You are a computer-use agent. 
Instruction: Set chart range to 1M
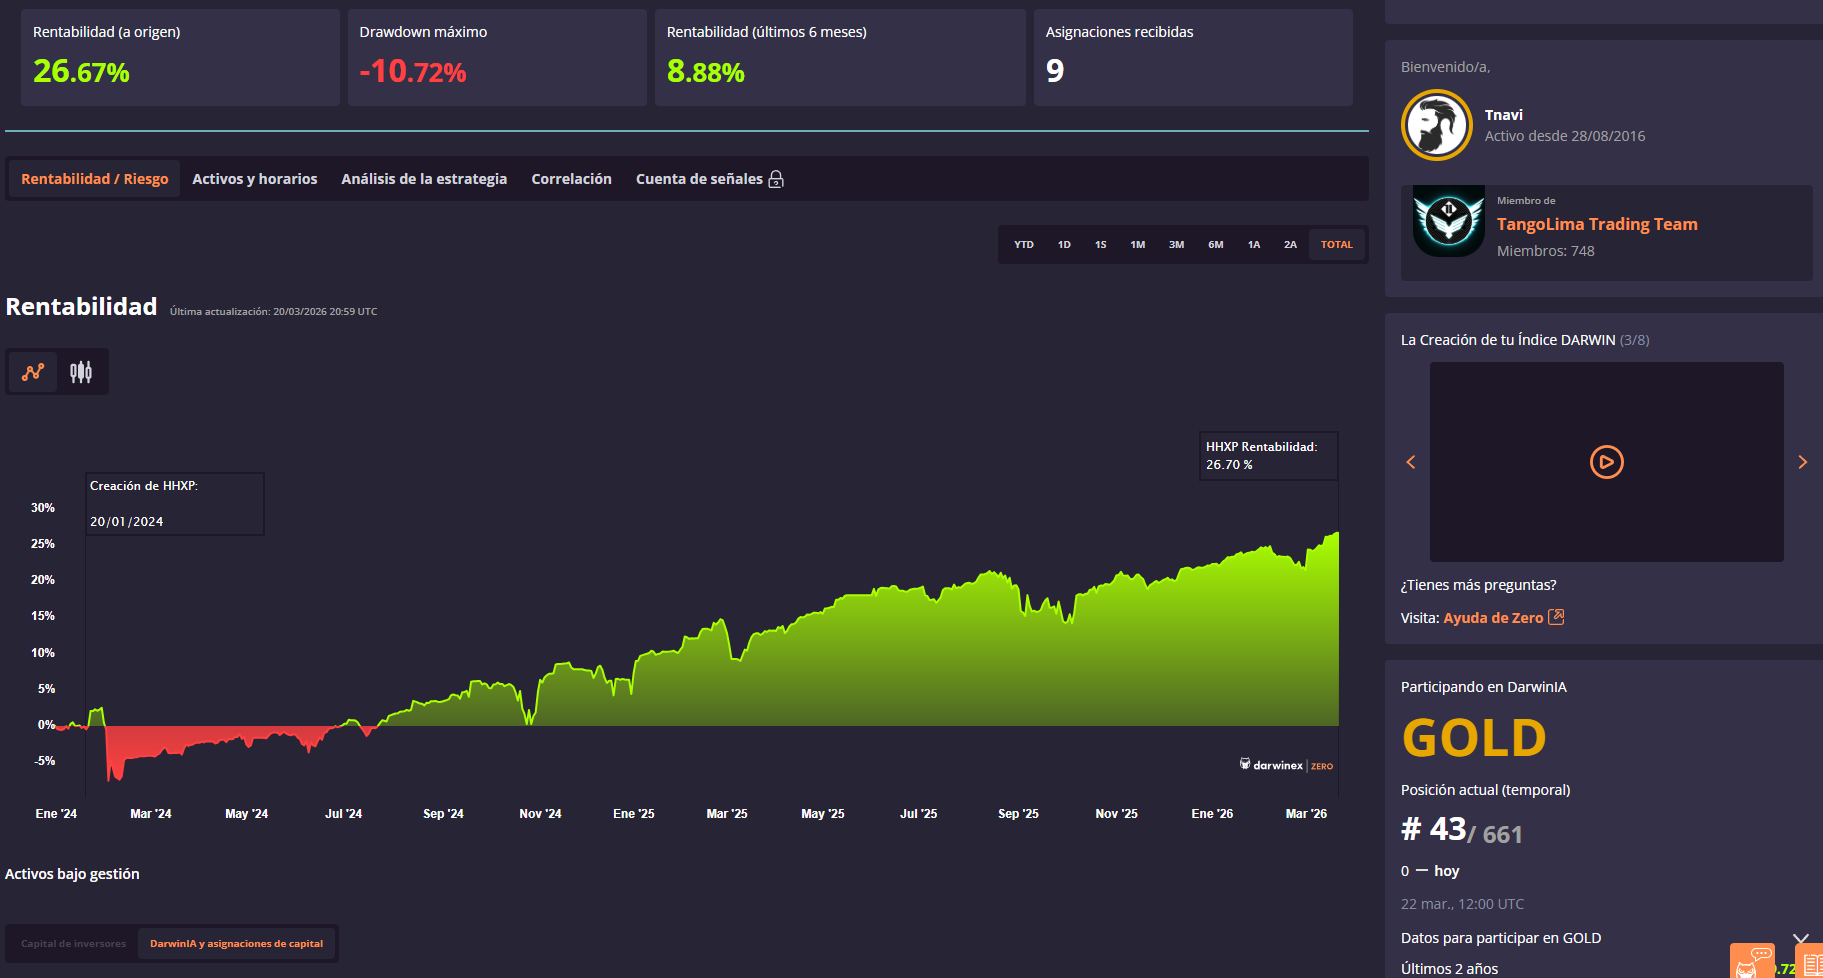click(x=1138, y=245)
